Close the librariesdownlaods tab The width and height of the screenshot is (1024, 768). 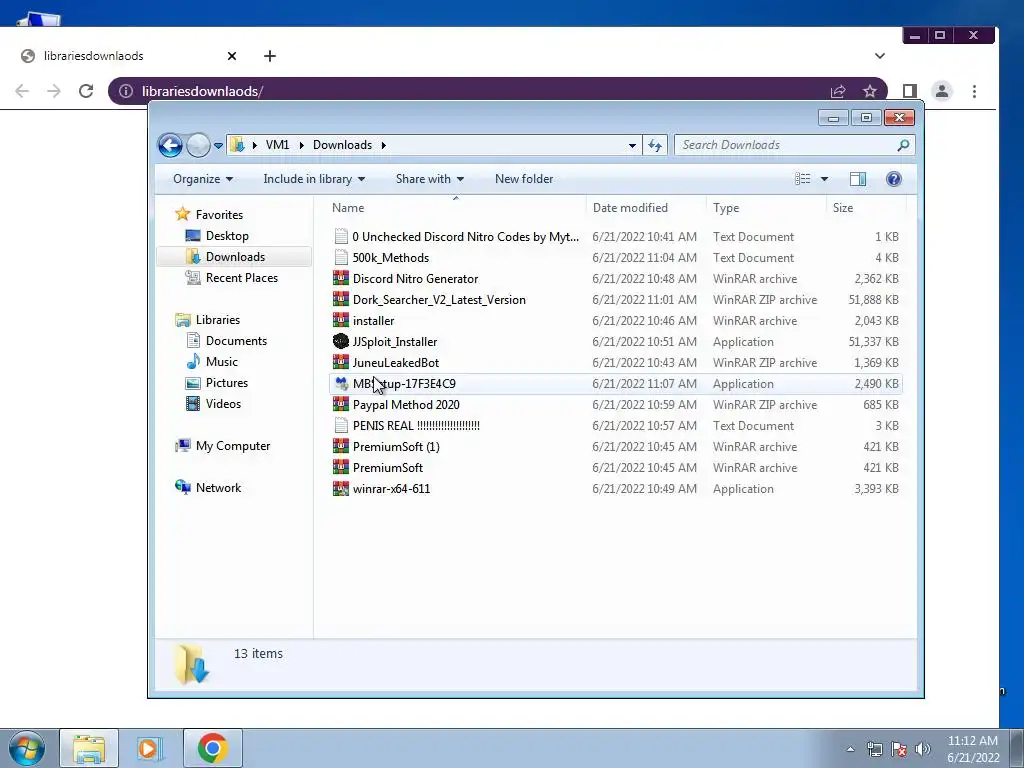point(232,56)
